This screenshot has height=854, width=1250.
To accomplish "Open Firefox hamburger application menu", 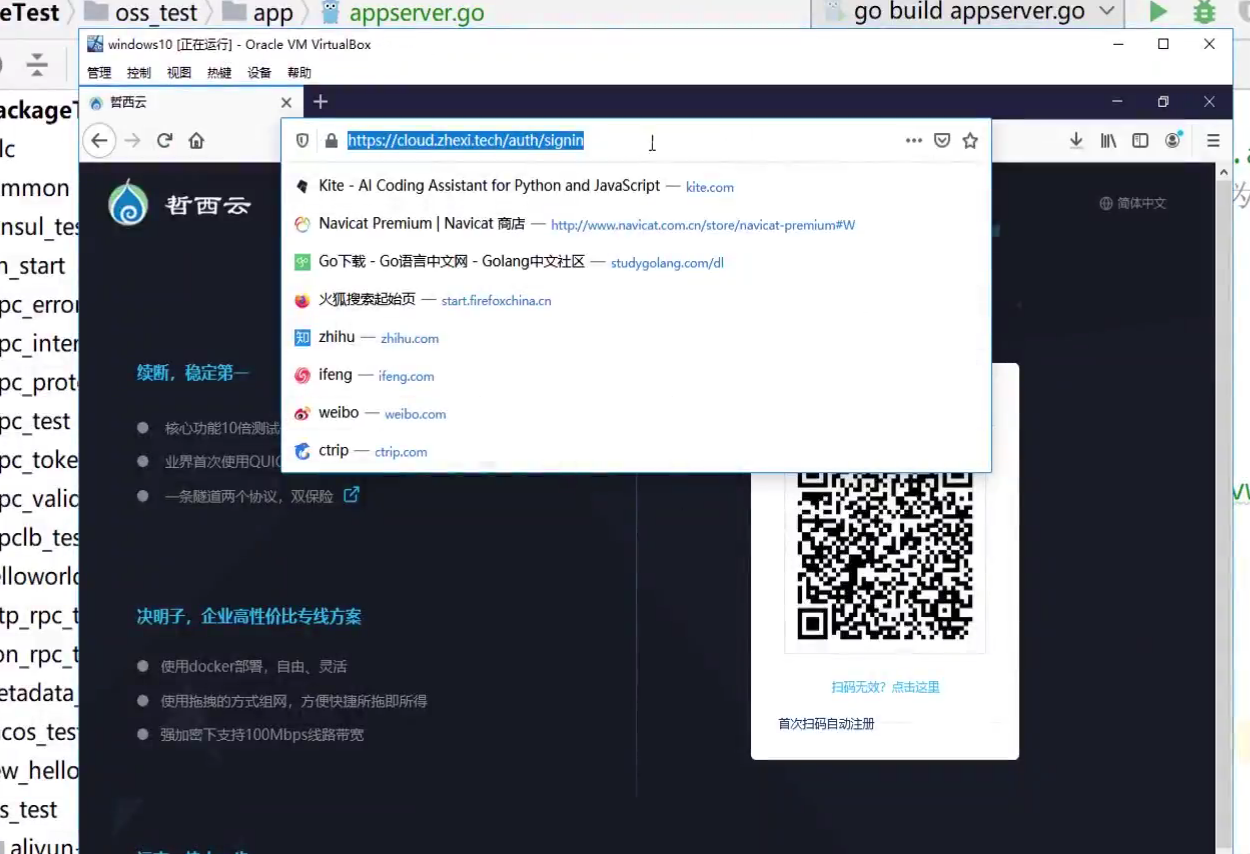I will coord(1213,141).
